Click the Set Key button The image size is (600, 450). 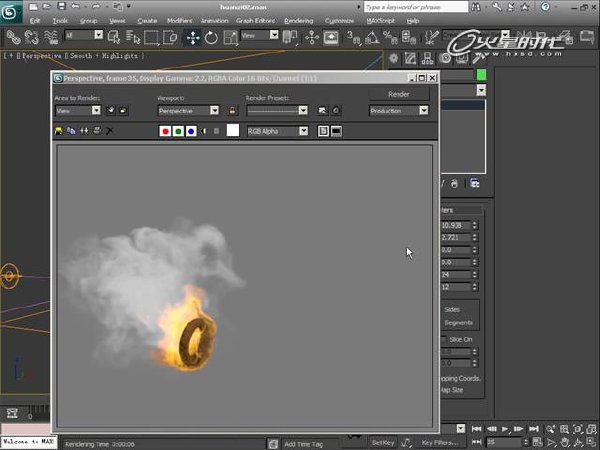pyautogui.click(x=383, y=443)
